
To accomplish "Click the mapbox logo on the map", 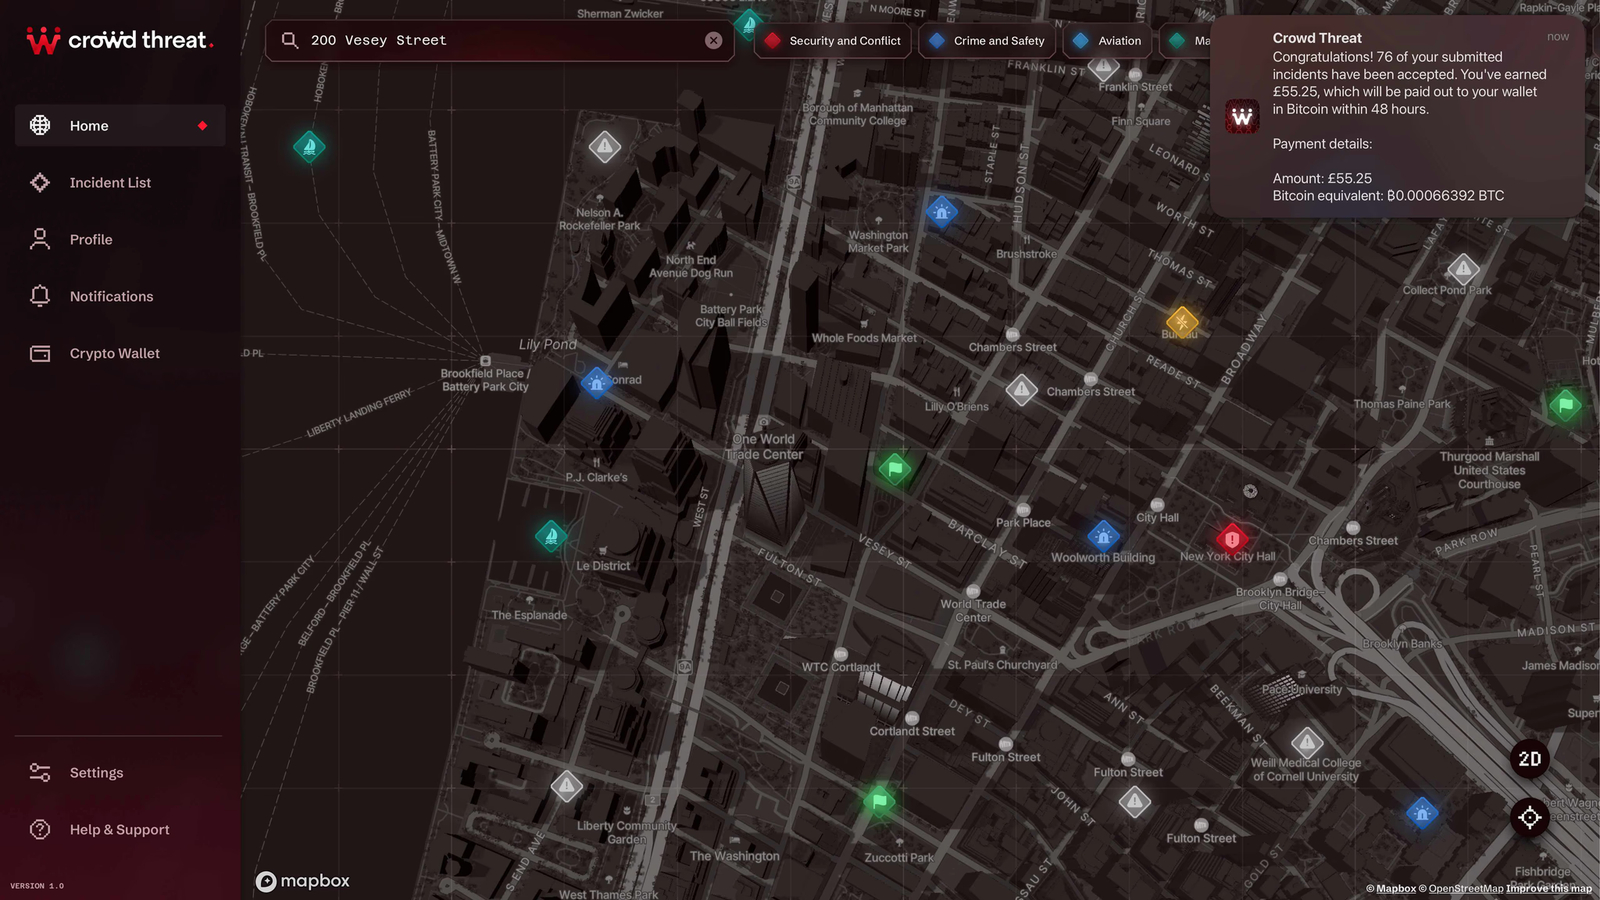I will (303, 881).
